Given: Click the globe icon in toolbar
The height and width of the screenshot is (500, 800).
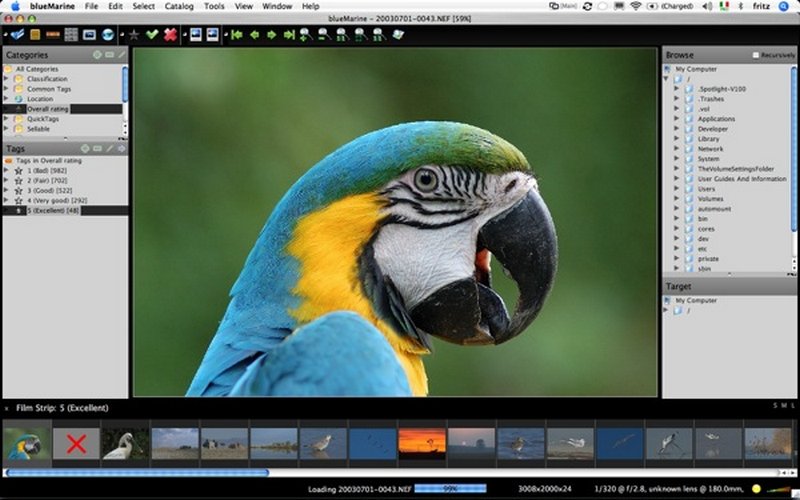Looking at the screenshot, I should (x=108, y=34).
